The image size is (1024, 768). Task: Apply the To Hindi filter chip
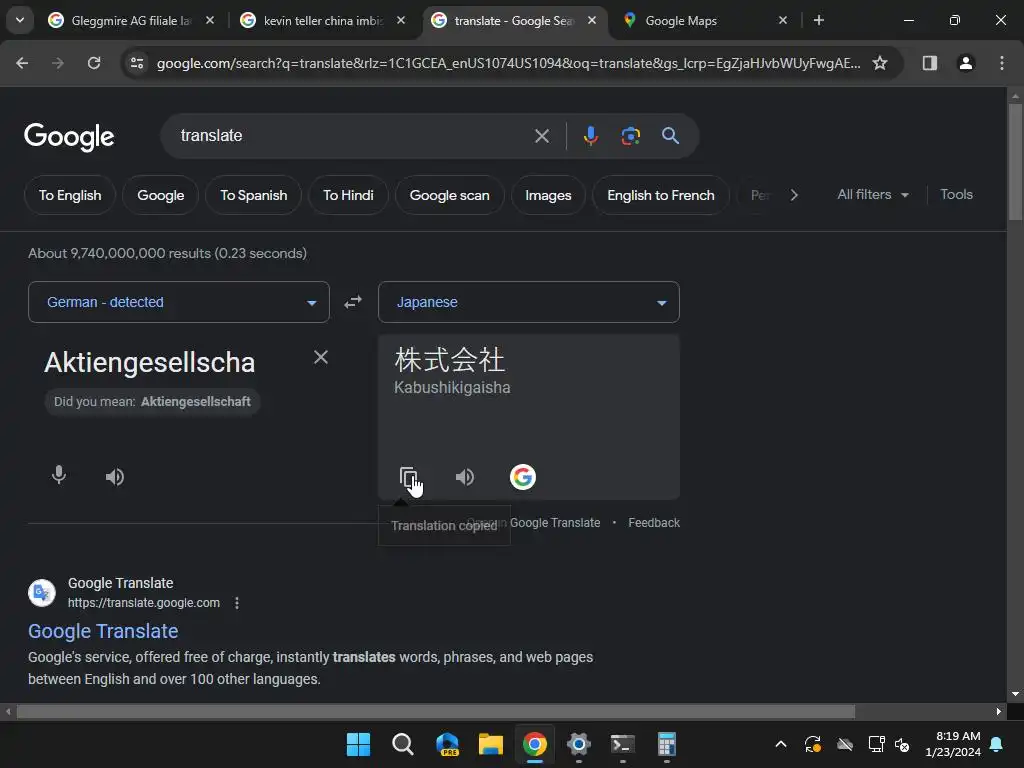tap(348, 195)
